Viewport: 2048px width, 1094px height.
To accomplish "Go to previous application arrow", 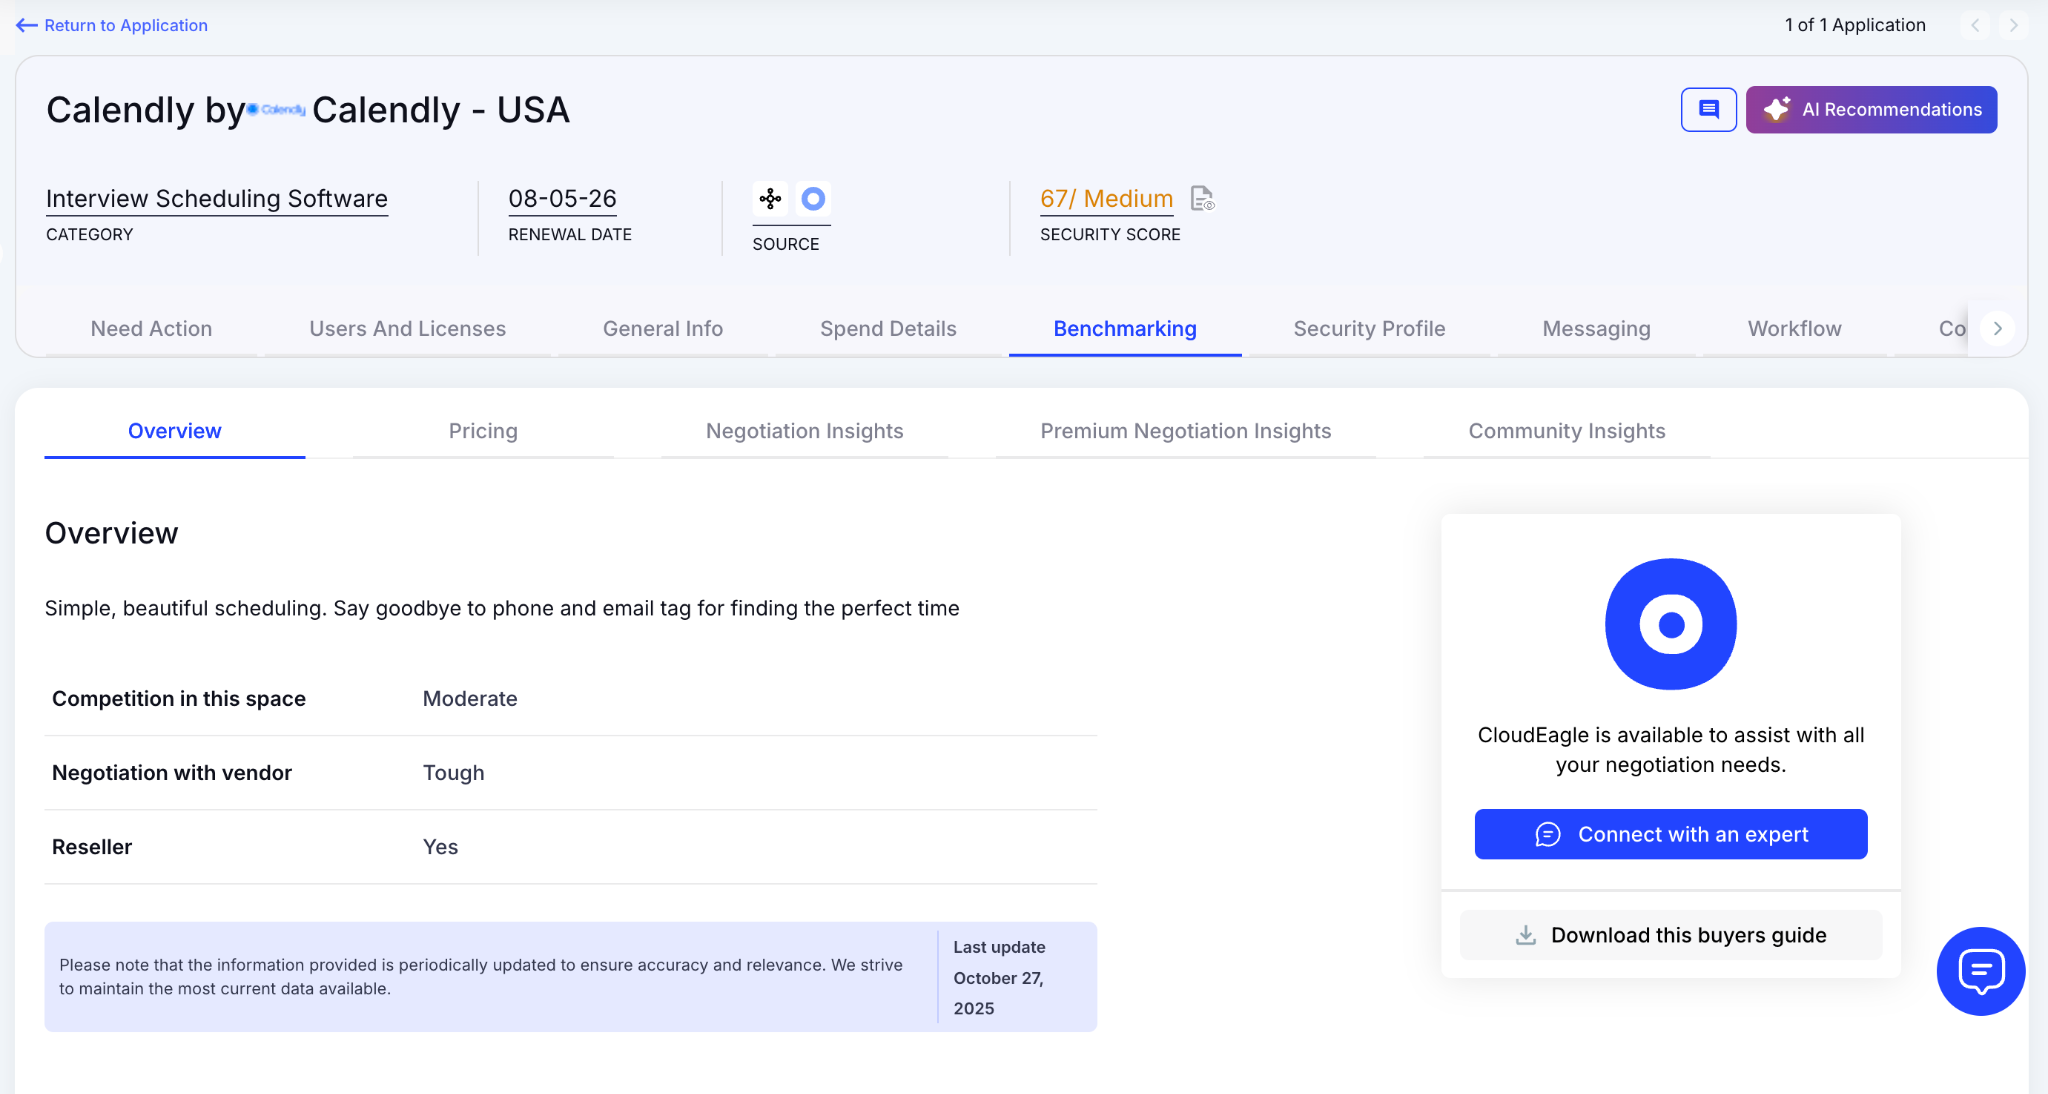I will tap(1975, 25).
